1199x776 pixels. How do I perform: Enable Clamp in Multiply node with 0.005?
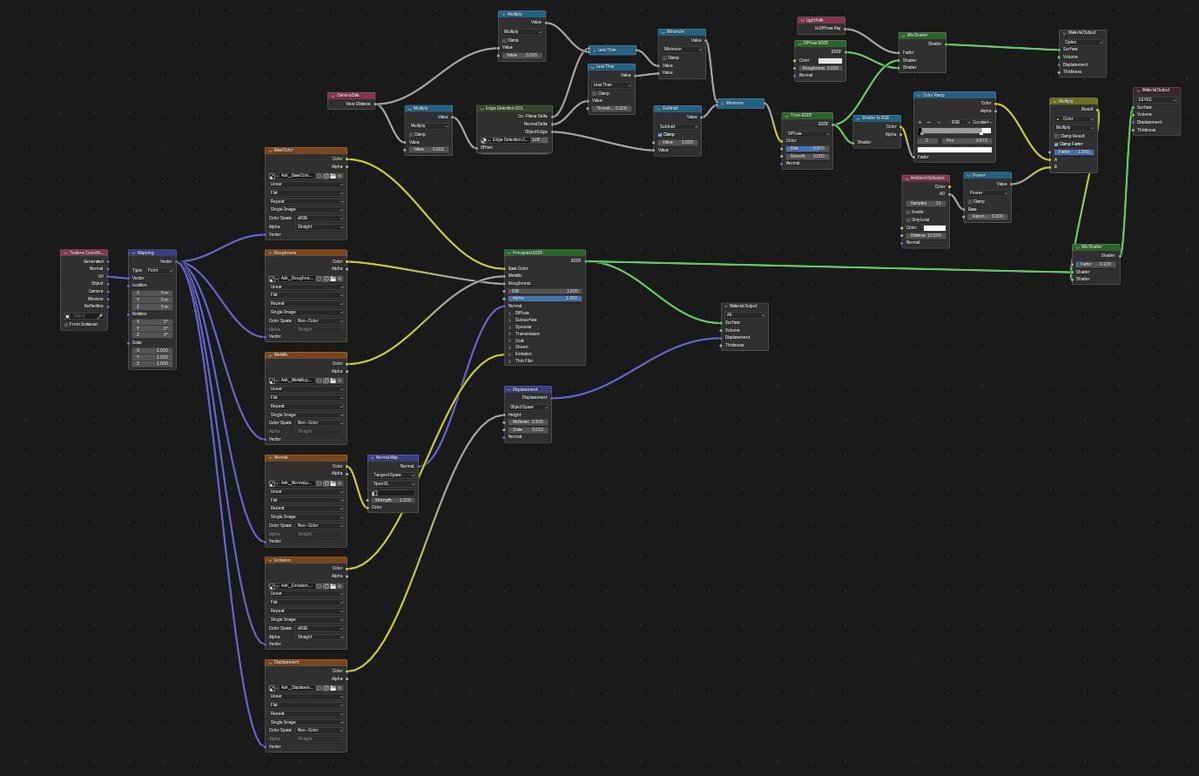click(505, 40)
